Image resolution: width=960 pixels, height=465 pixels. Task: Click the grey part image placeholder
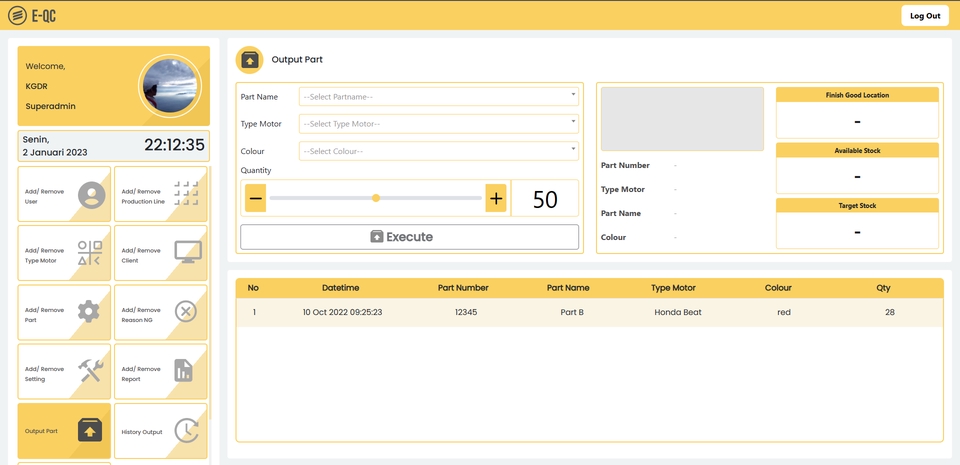click(x=682, y=119)
